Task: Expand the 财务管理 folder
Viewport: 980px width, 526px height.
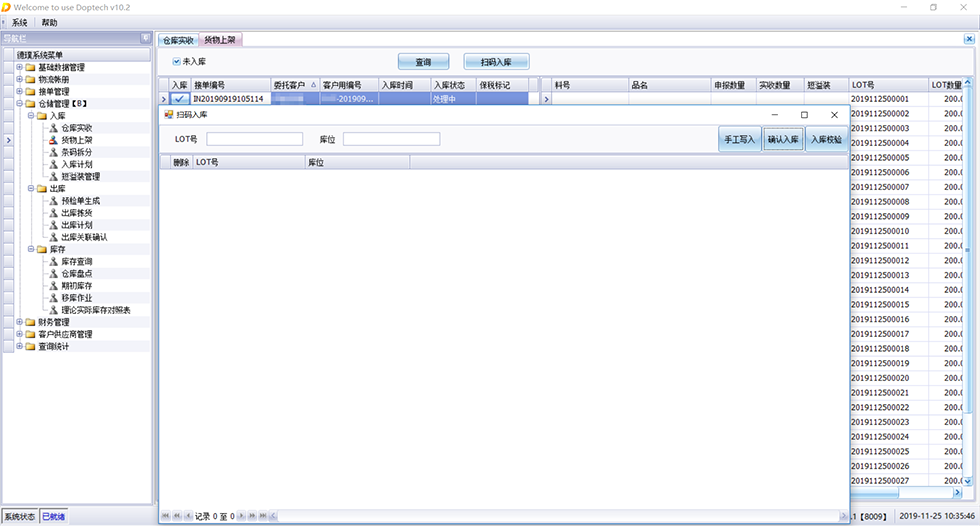Action: point(19,322)
